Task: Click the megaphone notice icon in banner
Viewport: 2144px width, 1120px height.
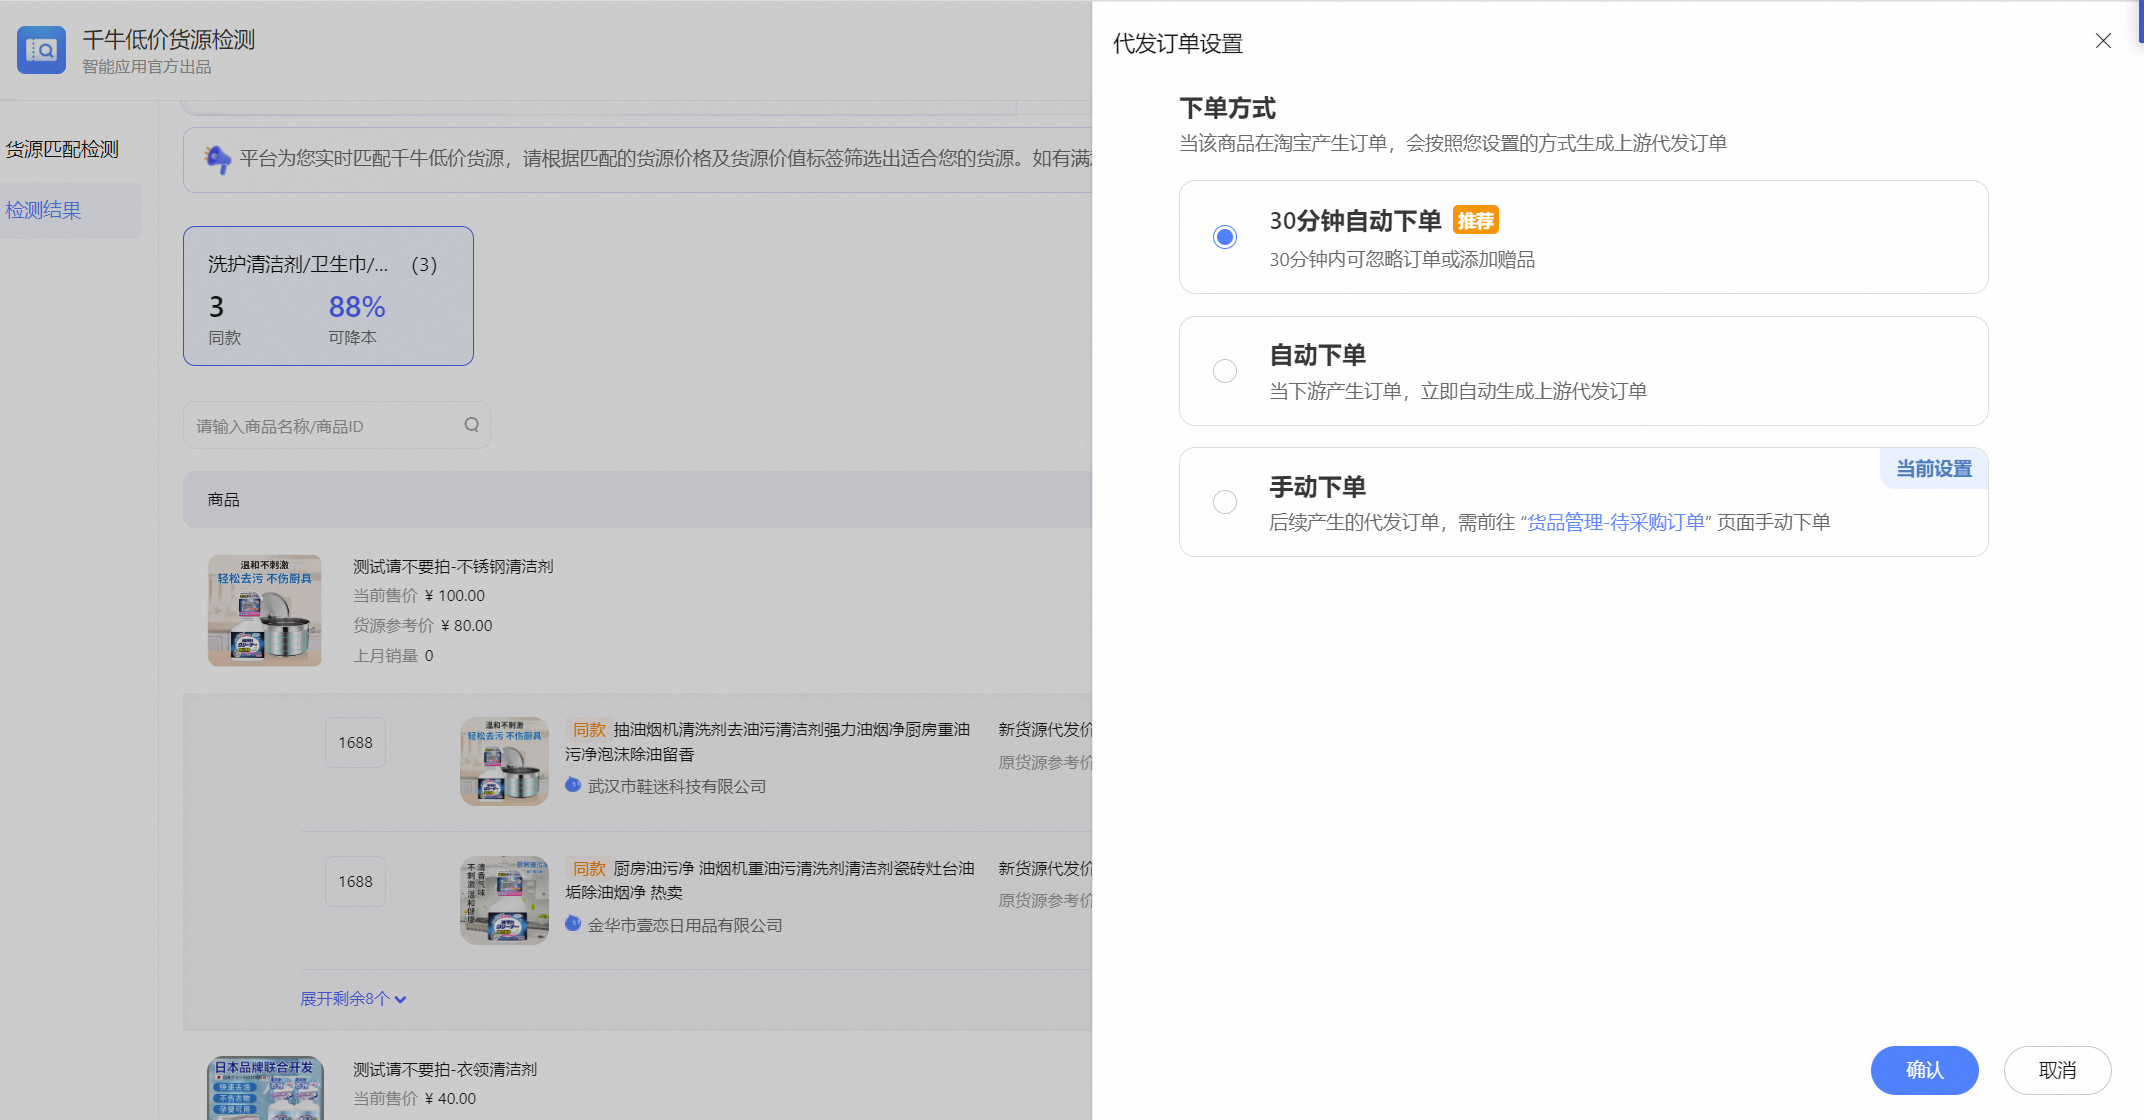Action: 217,158
